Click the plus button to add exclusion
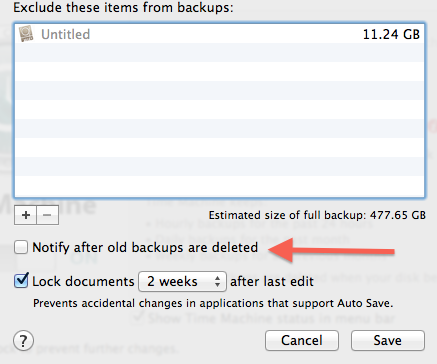The width and height of the screenshot is (437, 364). coord(26,215)
